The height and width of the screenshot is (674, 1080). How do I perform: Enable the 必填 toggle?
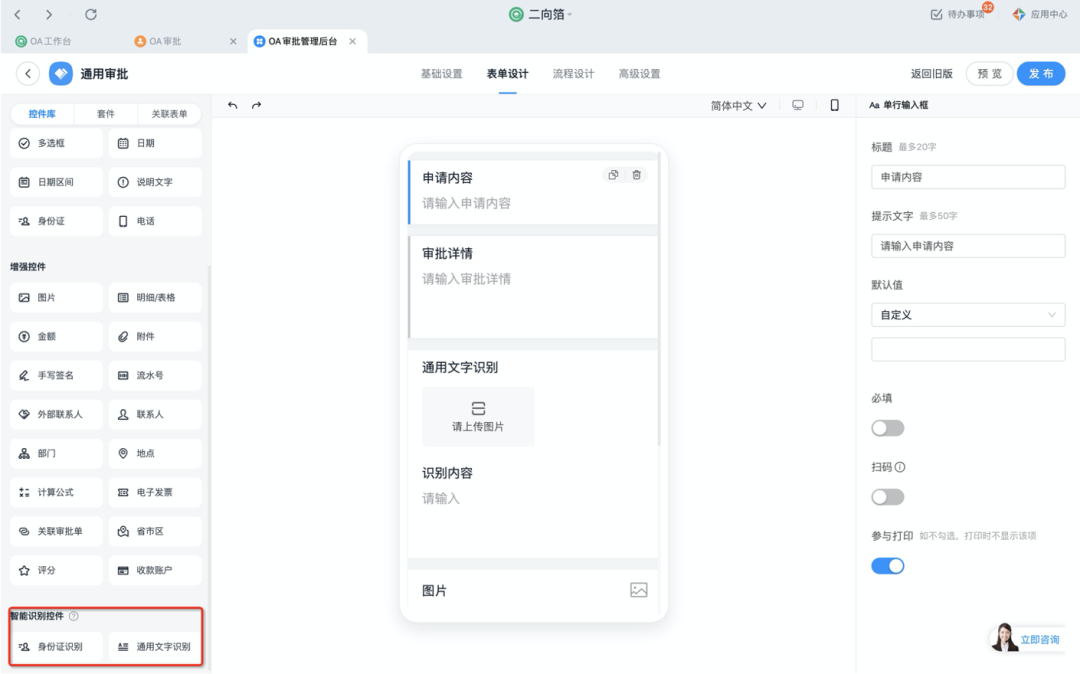(887, 428)
